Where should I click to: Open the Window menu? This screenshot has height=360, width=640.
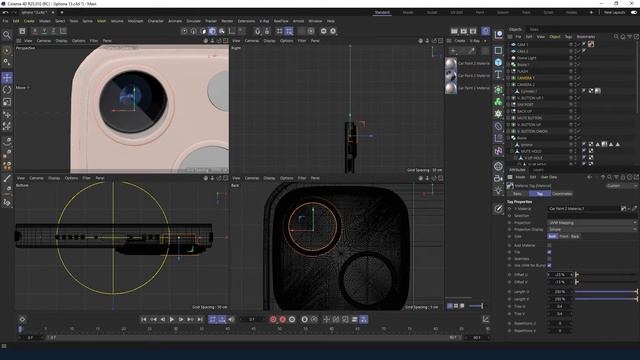pyautogui.click(x=315, y=21)
